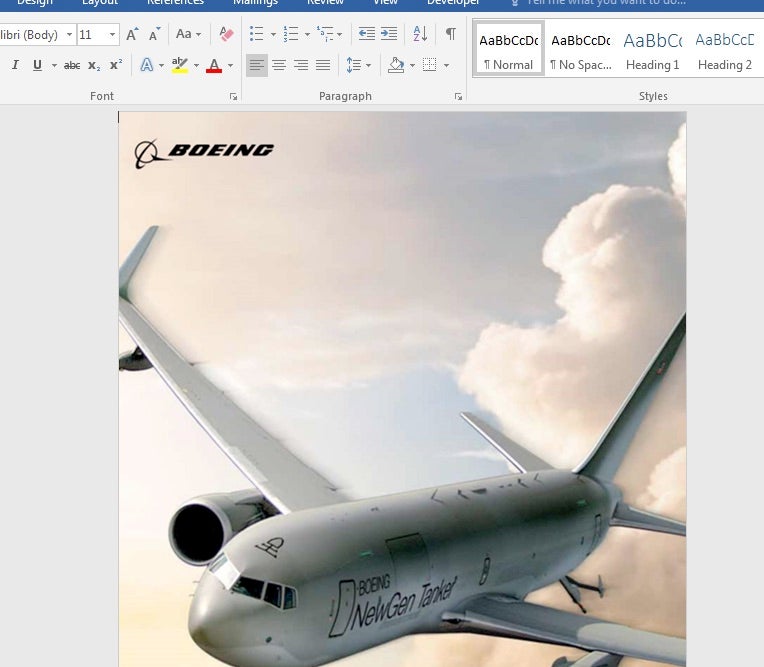Apply strikethrough formatting
Image resolution: width=764 pixels, height=667 pixels.
coord(72,65)
